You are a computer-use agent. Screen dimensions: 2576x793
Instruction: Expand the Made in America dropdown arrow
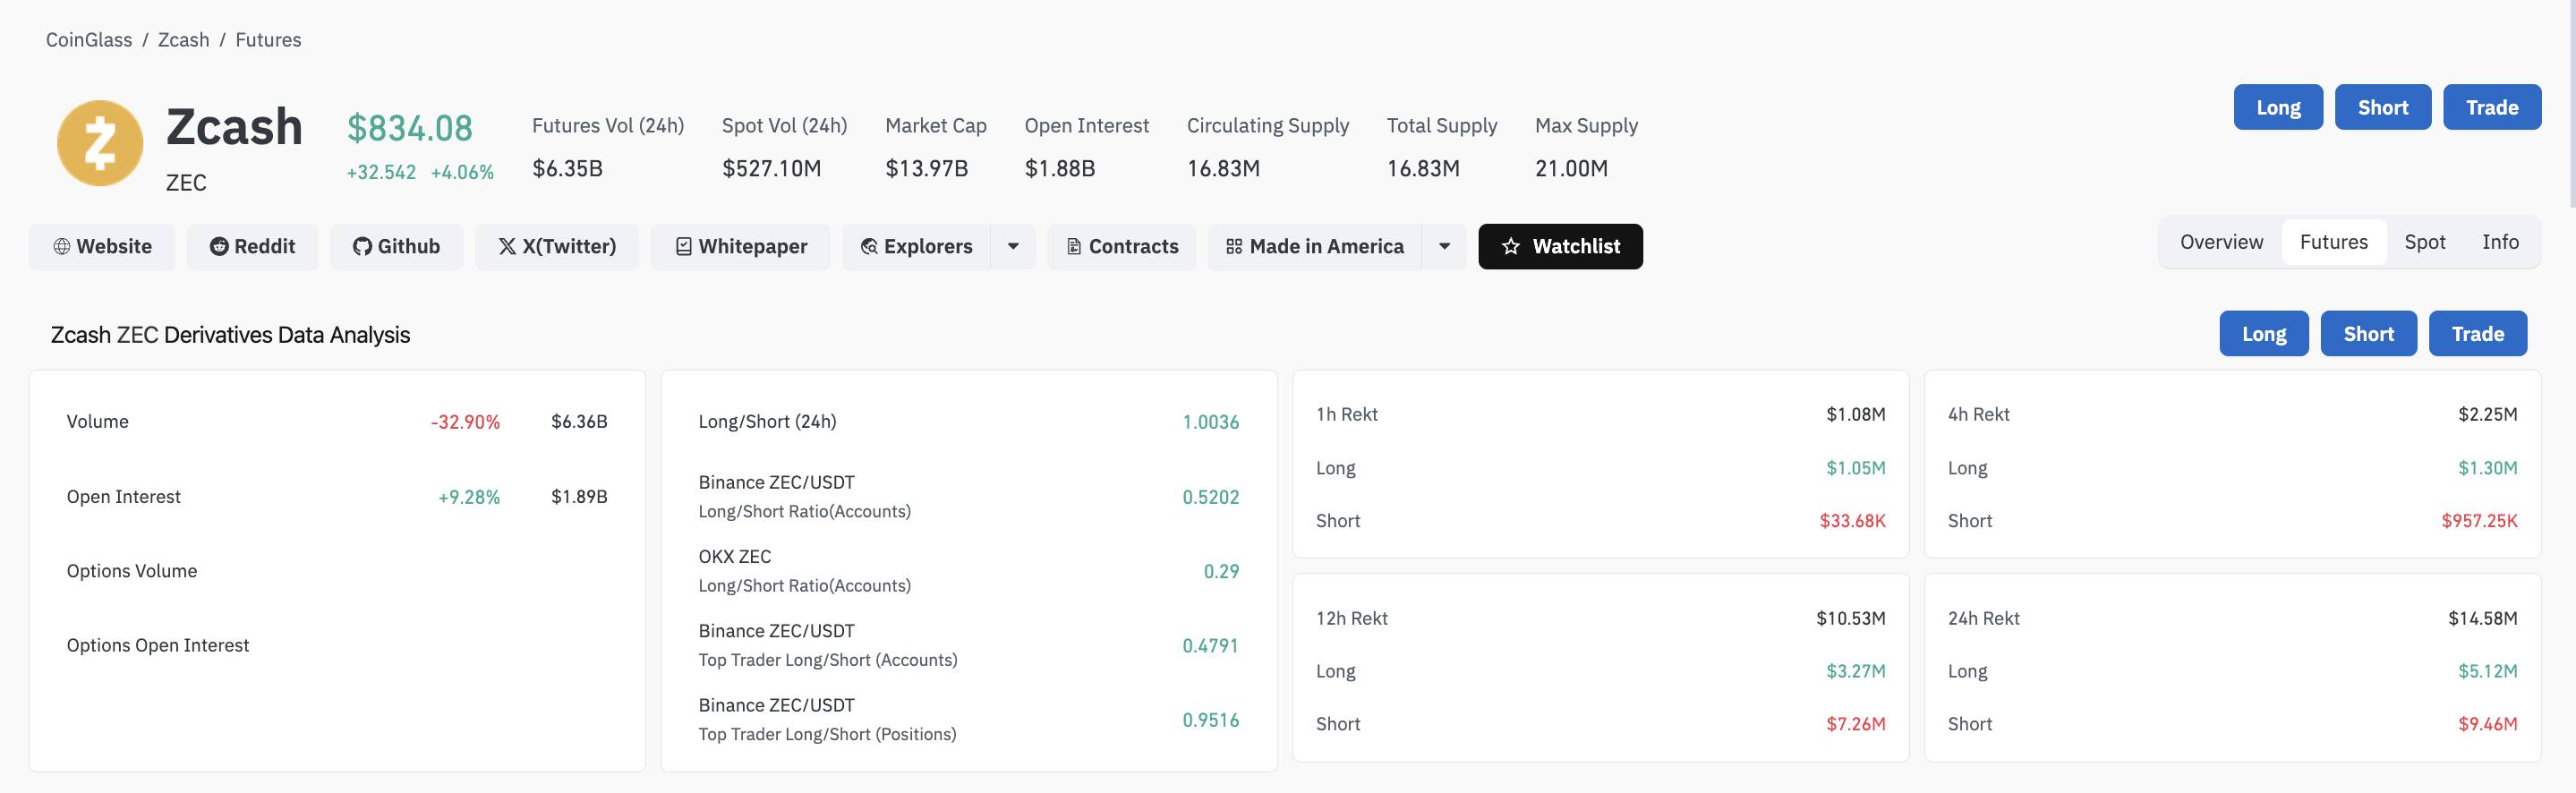(x=1444, y=246)
